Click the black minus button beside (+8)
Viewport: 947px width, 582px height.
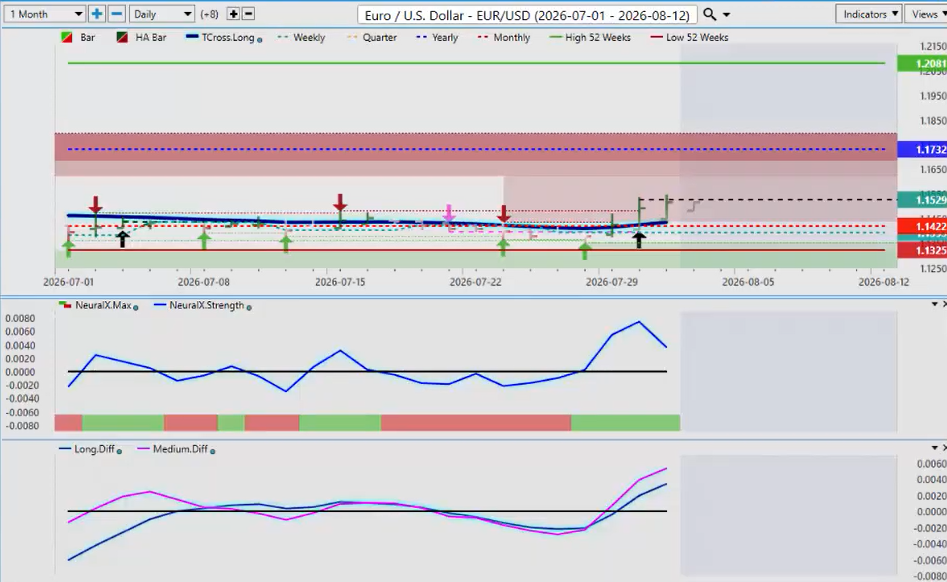[x=248, y=14]
